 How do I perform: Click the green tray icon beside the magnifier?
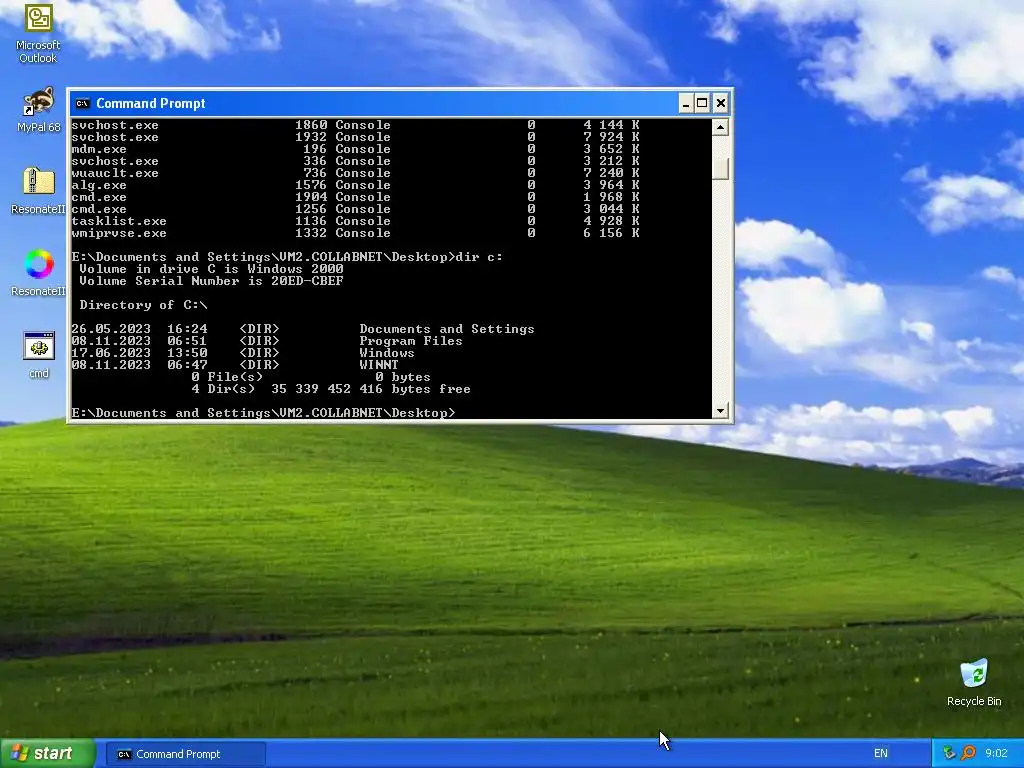(950, 754)
